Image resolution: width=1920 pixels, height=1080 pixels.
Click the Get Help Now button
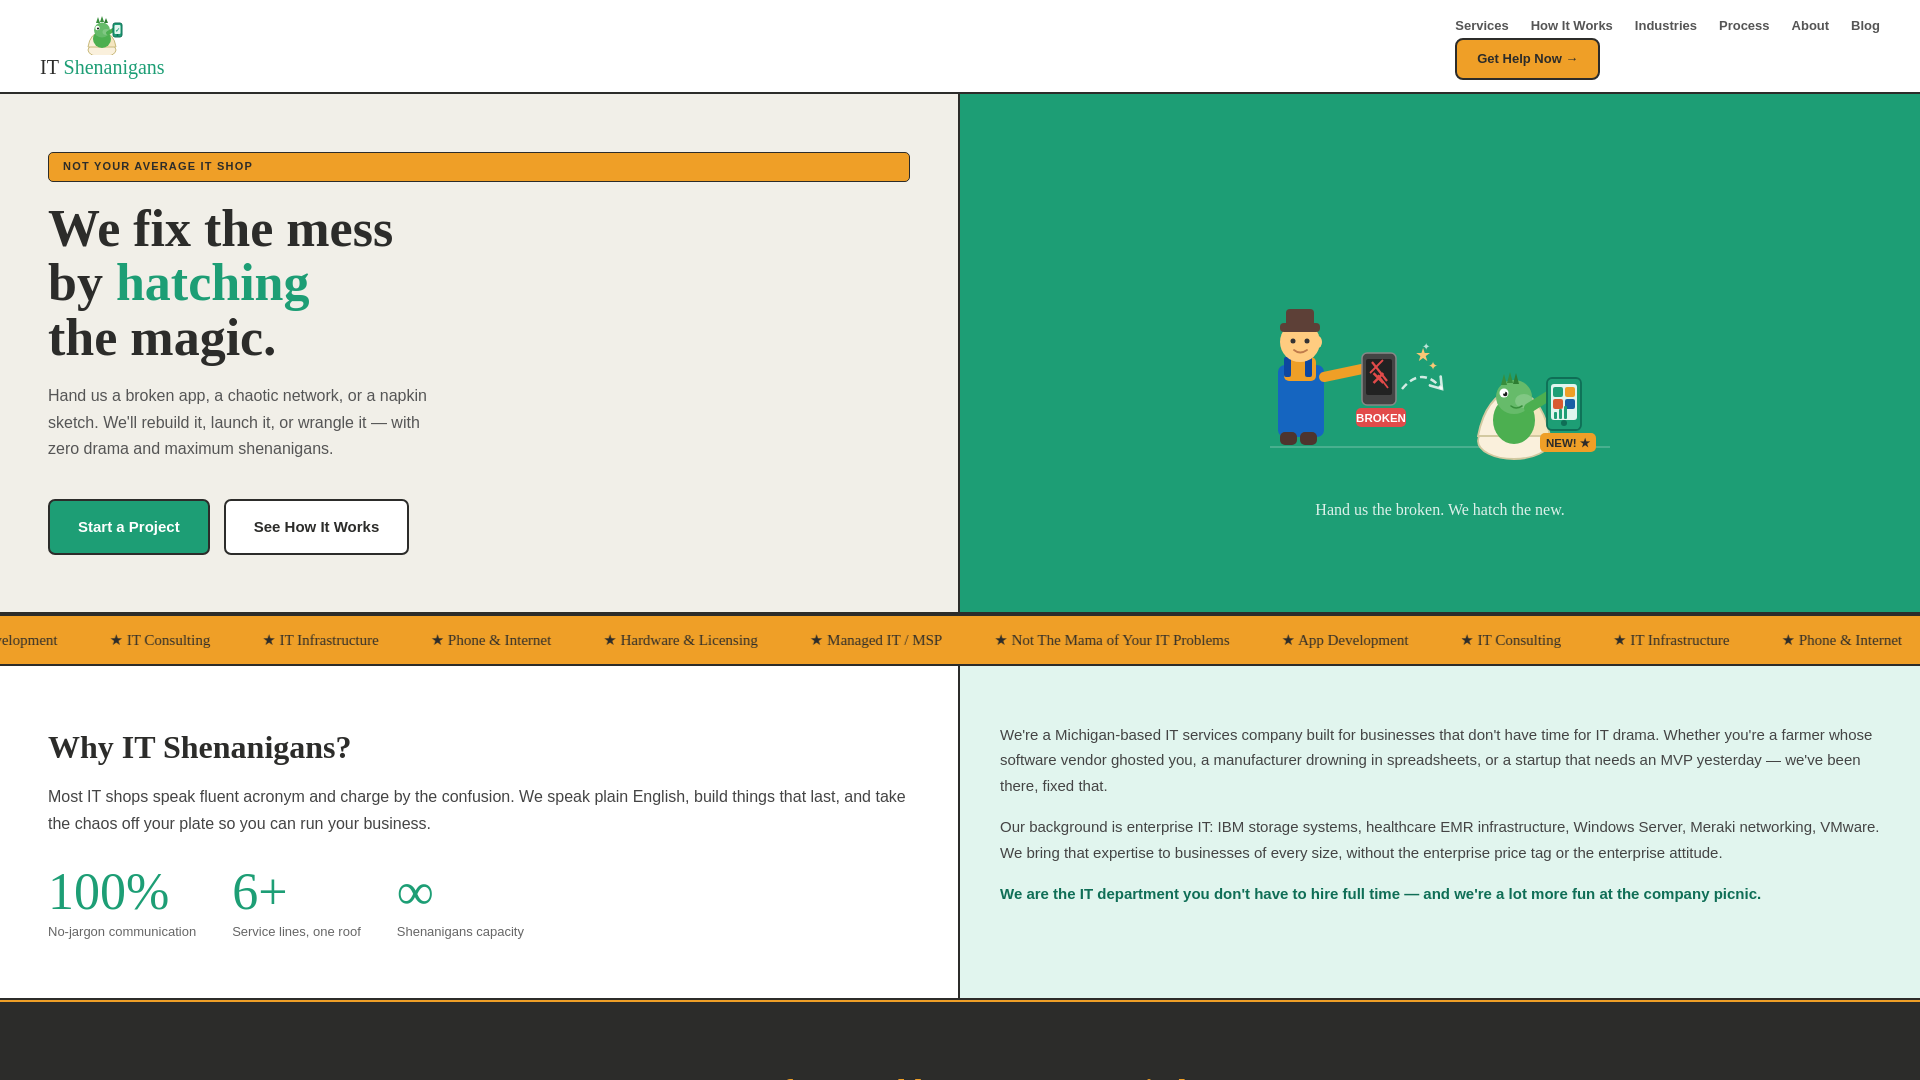click(x=1527, y=59)
